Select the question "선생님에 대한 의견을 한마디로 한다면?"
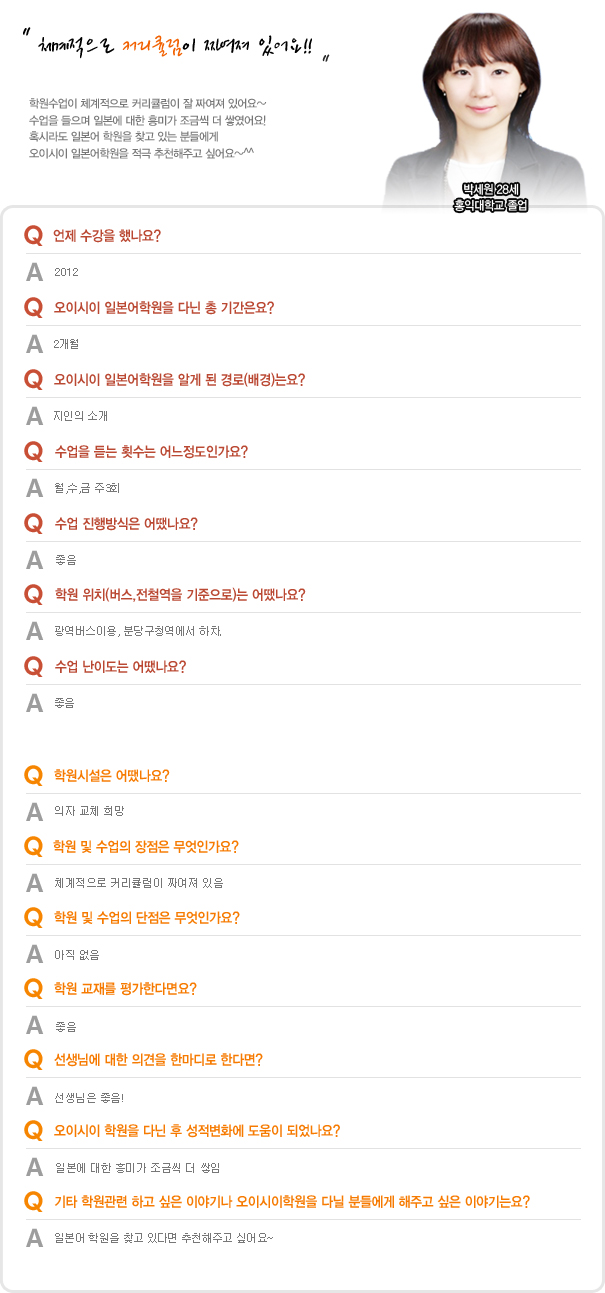Image resolution: width=605 pixels, height=1293 pixels. tap(158, 1060)
